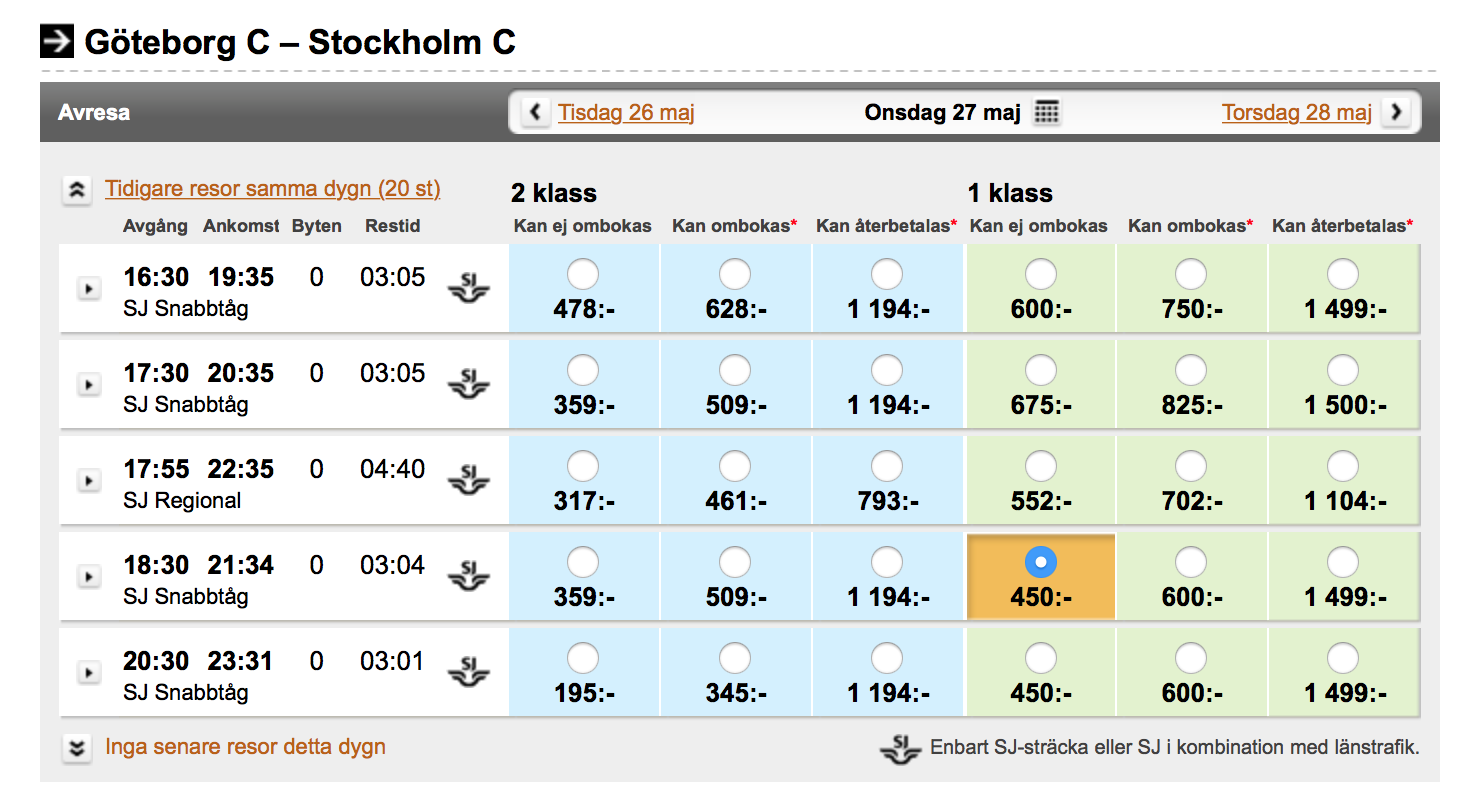Select 195:- fare for 20:30 train
Image resolution: width=1464 pixels, height=810 pixels.
click(583, 658)
